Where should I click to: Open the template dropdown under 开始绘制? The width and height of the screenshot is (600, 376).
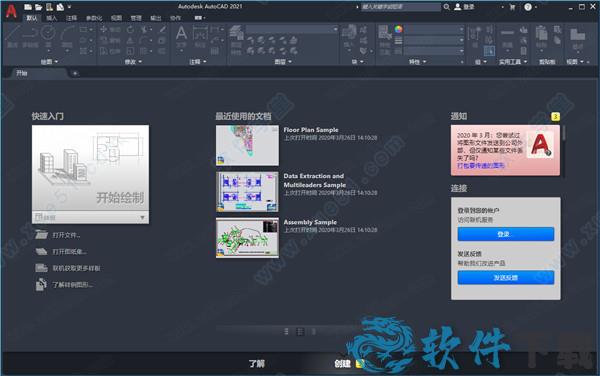coord(142,217)
